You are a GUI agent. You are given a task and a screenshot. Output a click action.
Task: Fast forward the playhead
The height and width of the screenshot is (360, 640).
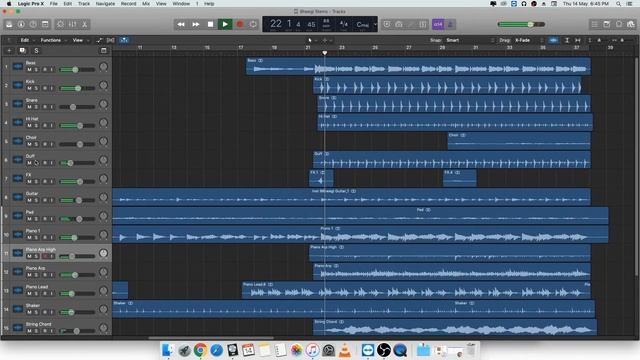click(196, 24)
